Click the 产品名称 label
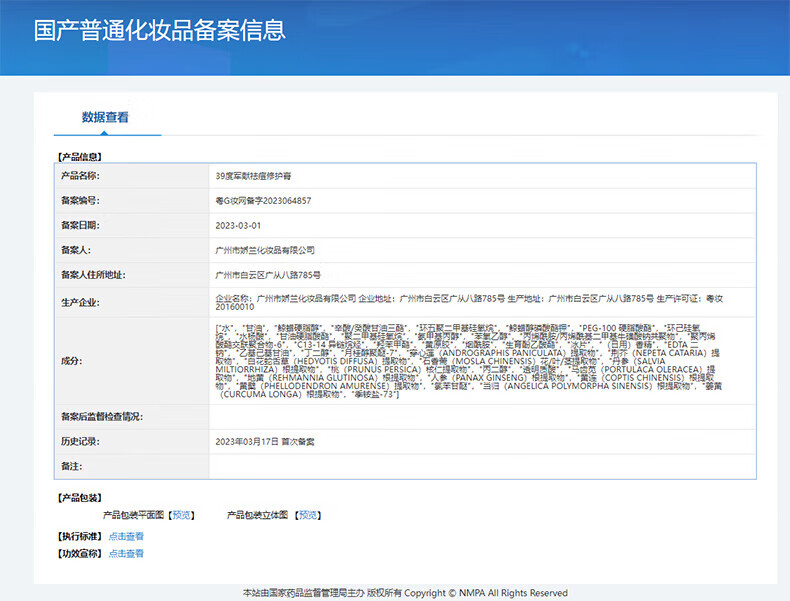The image size is (790, 601). (x=81, y=176)
